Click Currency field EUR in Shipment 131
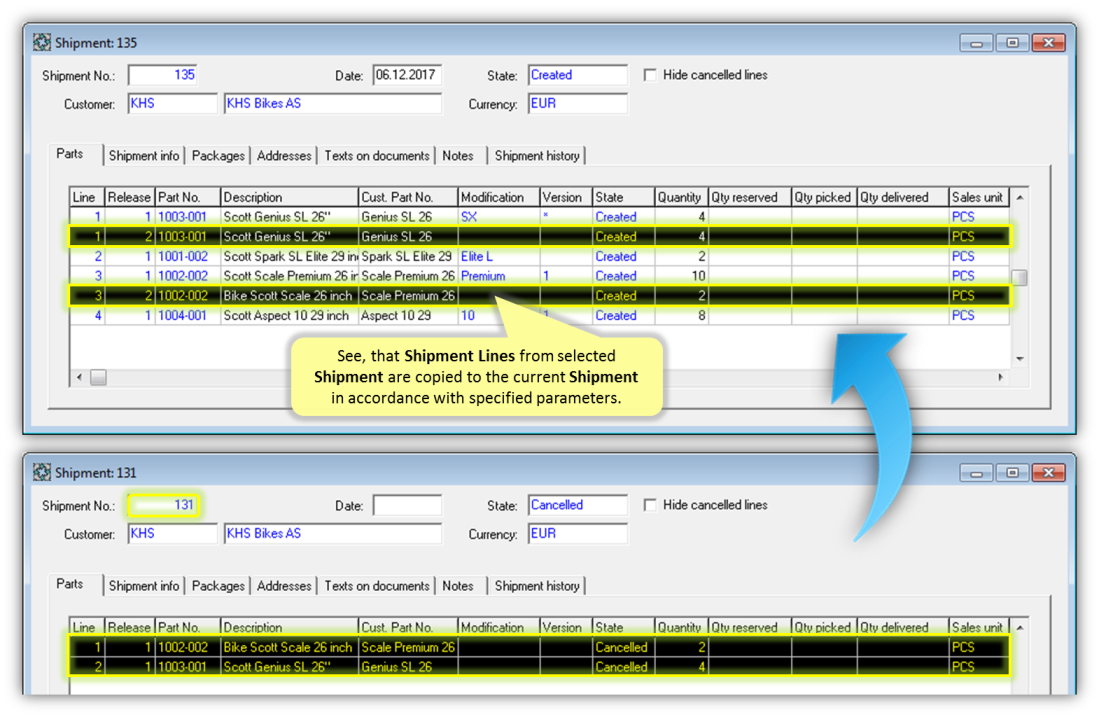1099x717 pixels. coord(578,534)
